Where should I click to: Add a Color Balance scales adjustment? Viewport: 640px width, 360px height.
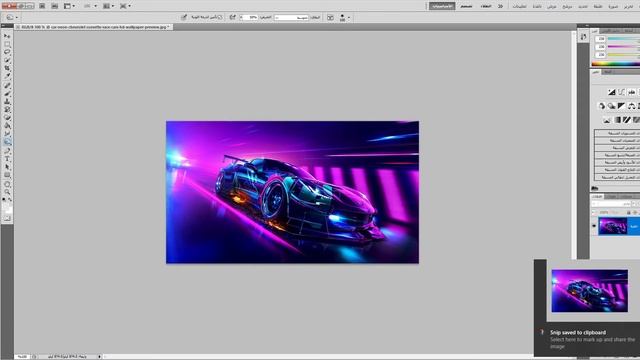tap(631, 106)
